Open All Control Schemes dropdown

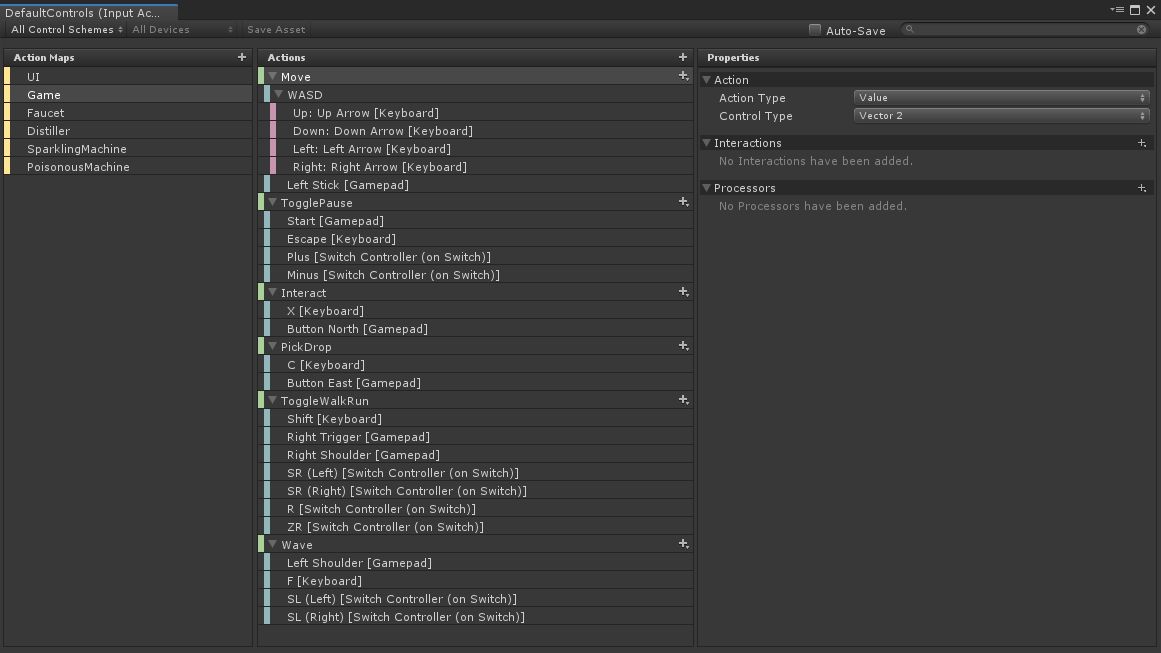pos(66,30)
